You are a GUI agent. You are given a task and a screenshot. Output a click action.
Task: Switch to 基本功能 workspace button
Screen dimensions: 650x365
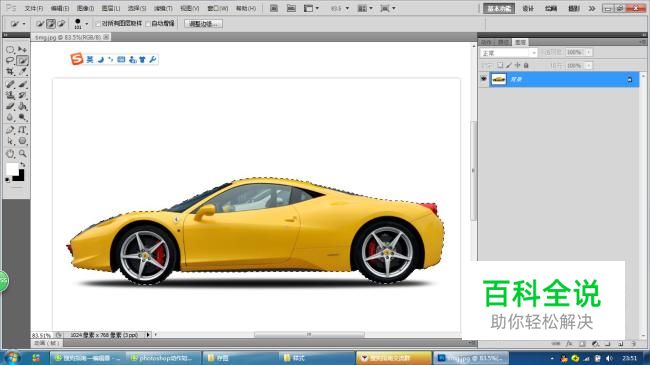coord(499,8)
